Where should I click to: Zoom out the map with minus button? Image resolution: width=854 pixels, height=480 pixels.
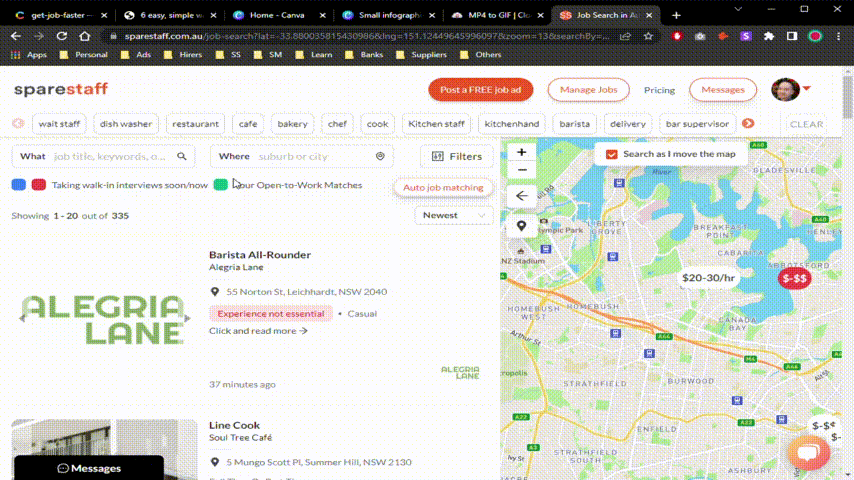521,170
